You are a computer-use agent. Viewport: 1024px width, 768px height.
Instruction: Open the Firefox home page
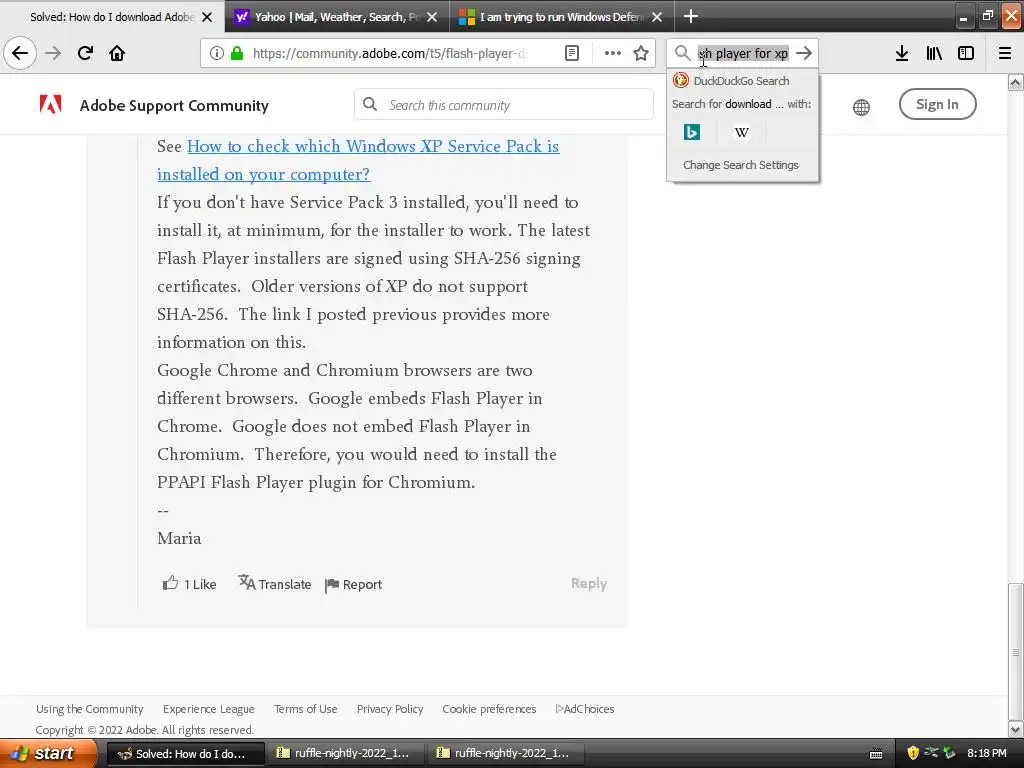[117, 53]
